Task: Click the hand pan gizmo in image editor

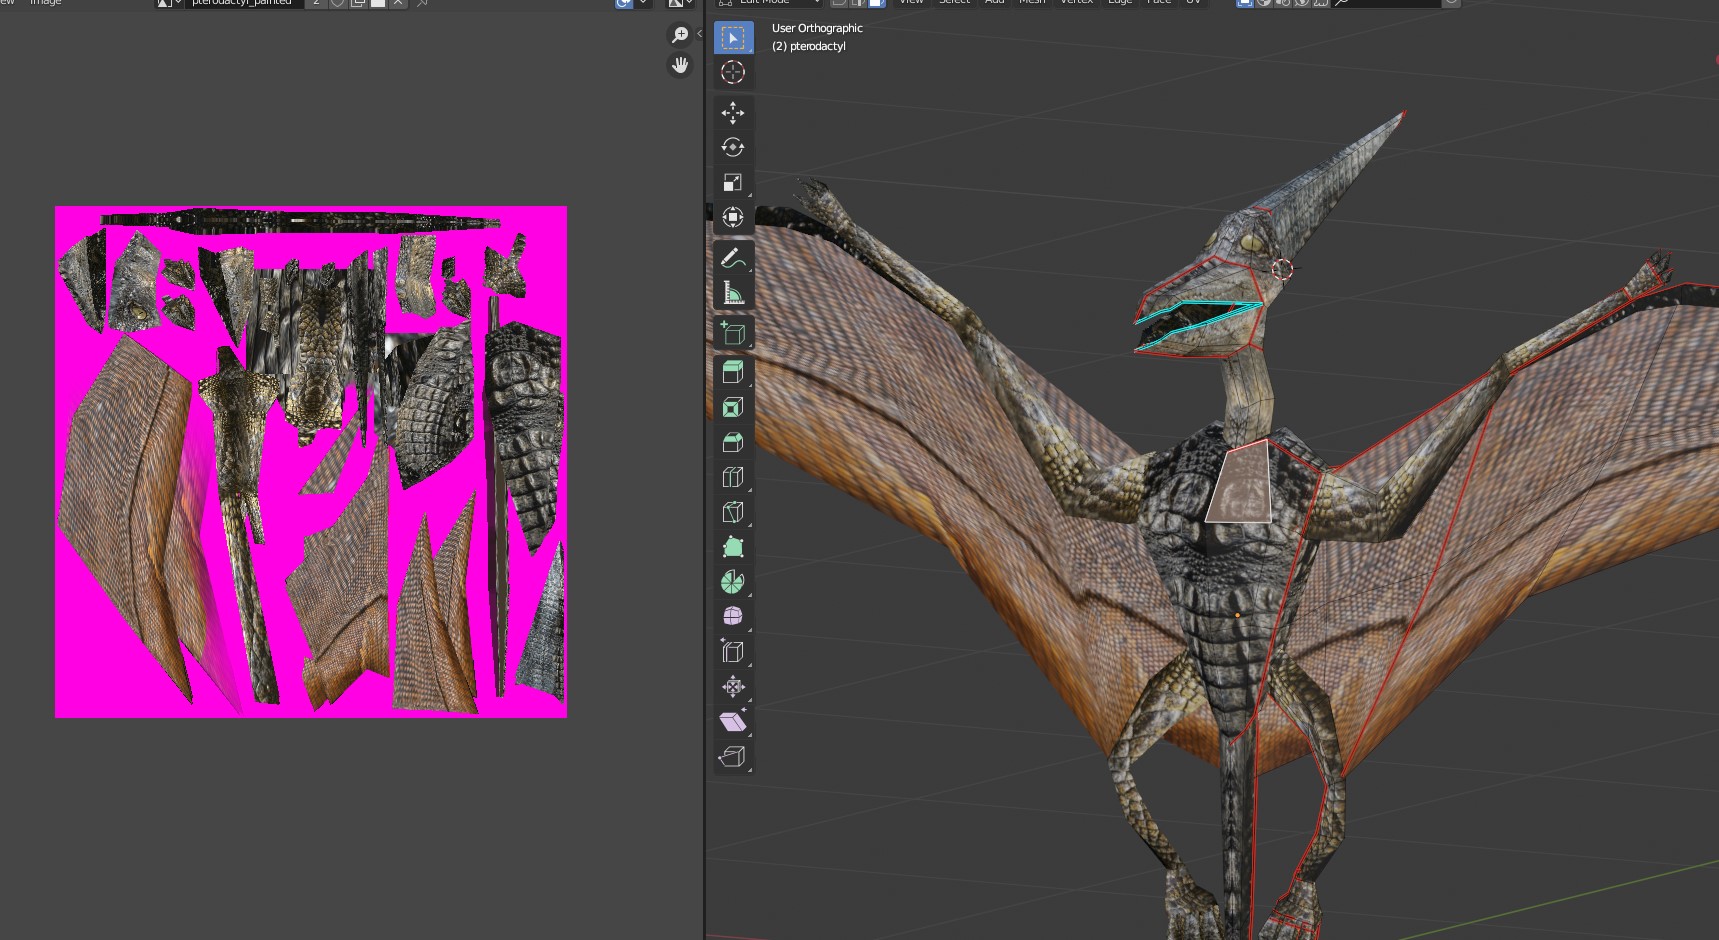Action: pyautogui.click(x=680, y=65)
